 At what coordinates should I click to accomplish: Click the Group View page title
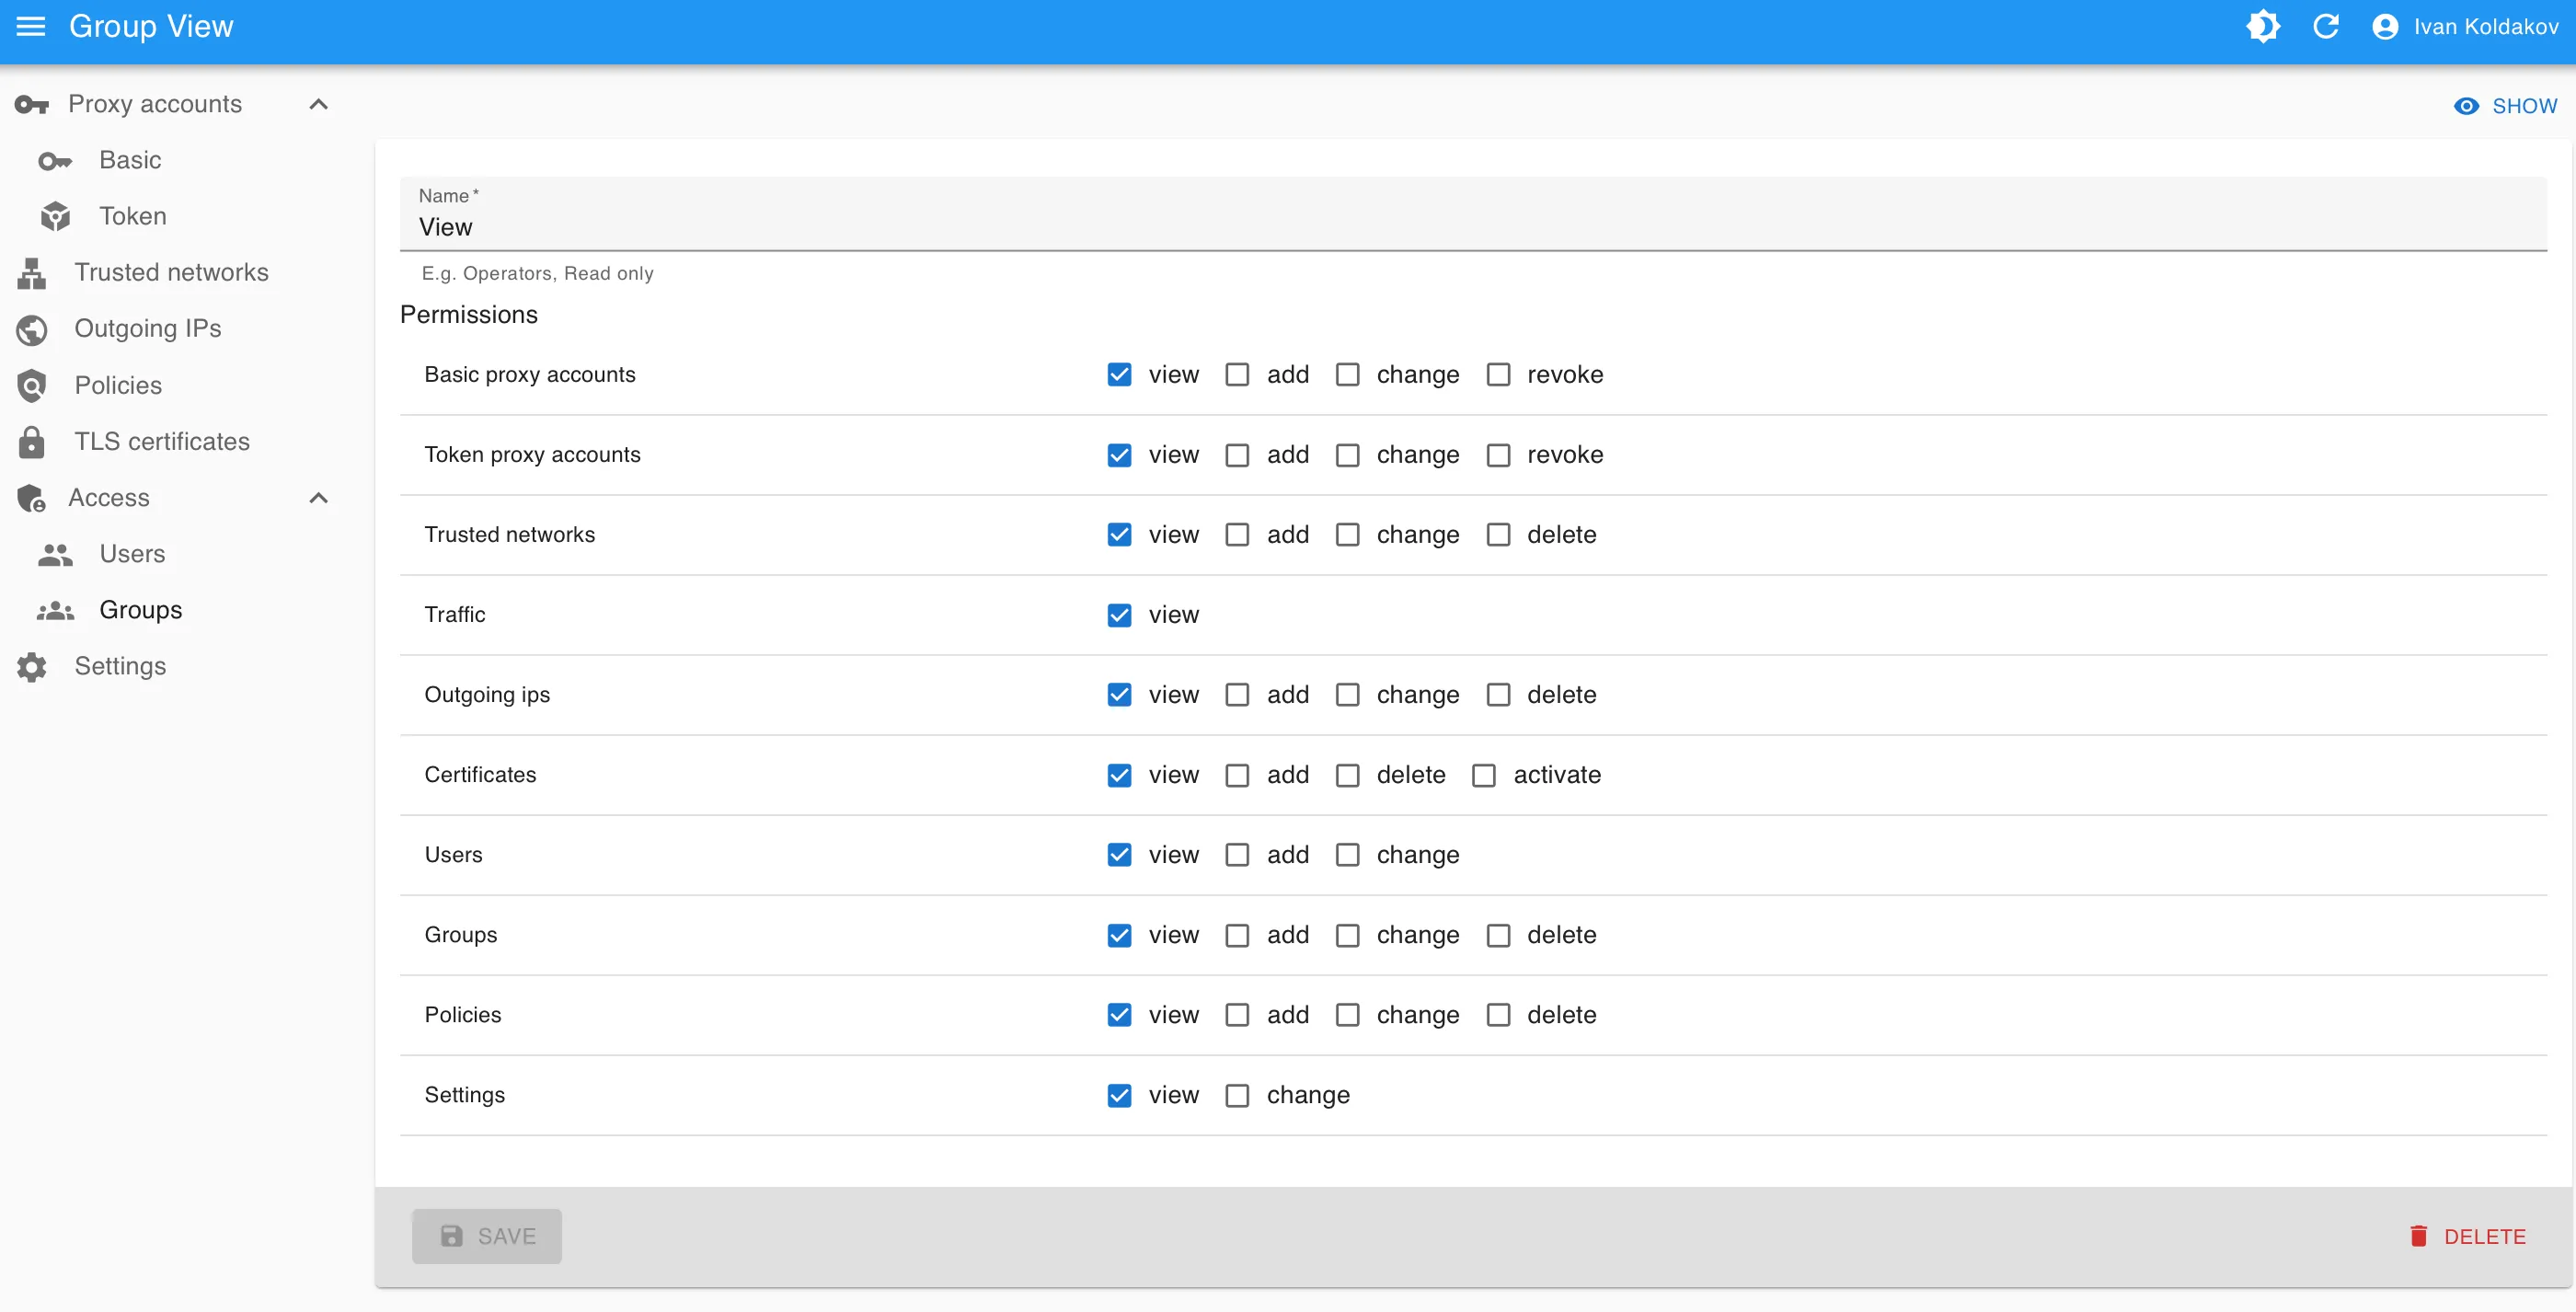pos(151,26)
